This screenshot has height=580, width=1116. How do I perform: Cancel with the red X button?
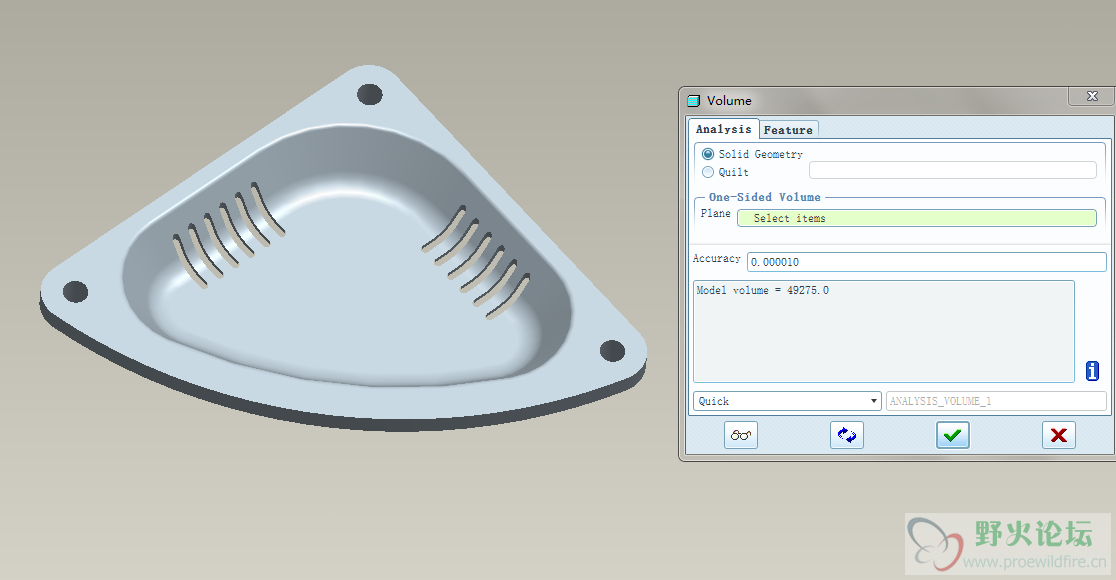(x=1058, y=435)
